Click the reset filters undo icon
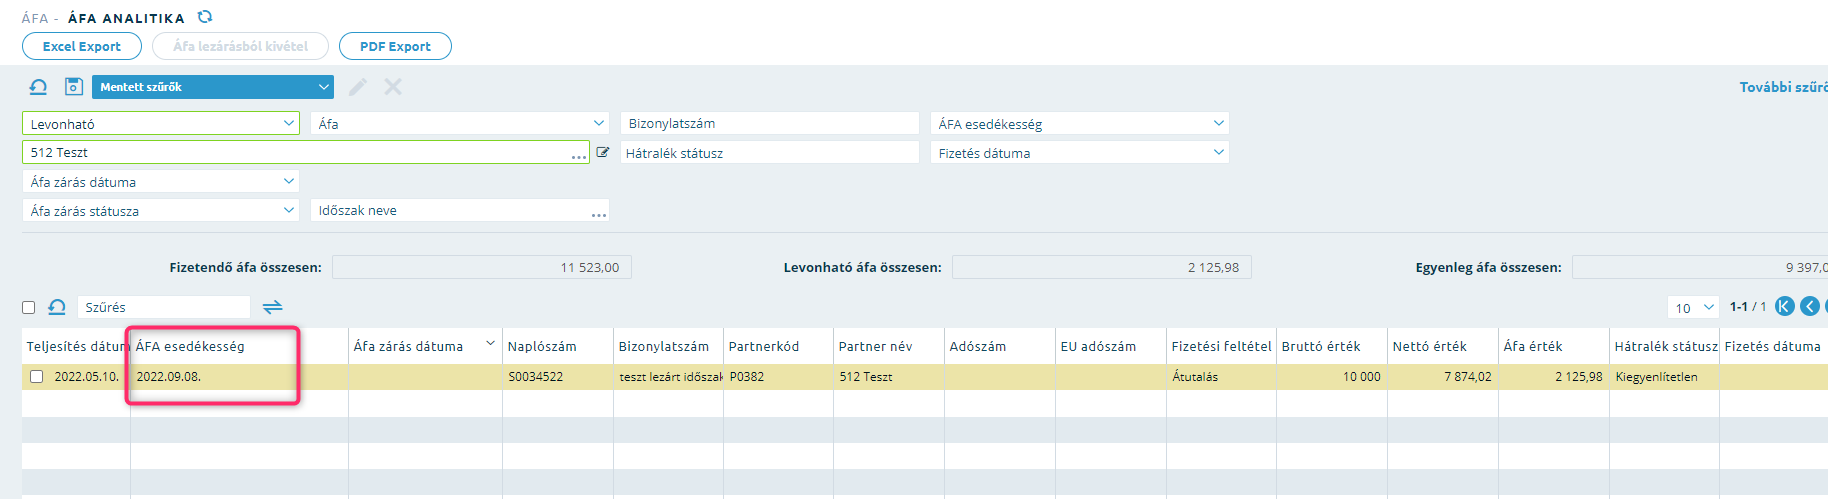Viewport: 1828px width, 499px height. (38, 87)
